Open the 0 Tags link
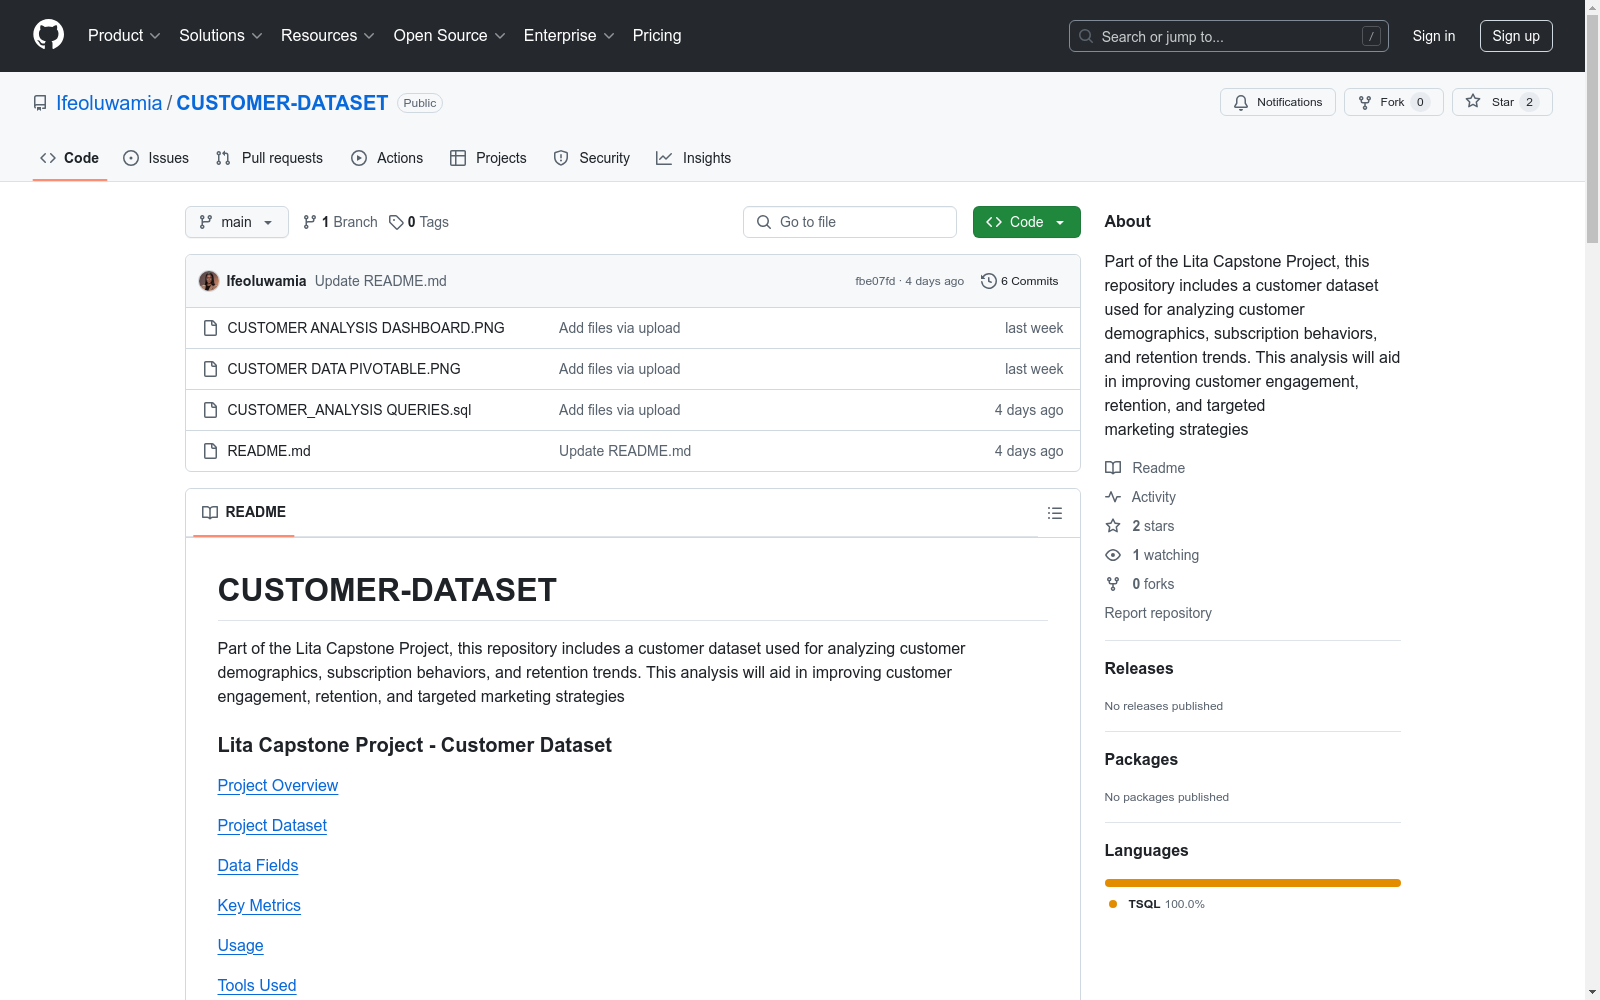 419,222
